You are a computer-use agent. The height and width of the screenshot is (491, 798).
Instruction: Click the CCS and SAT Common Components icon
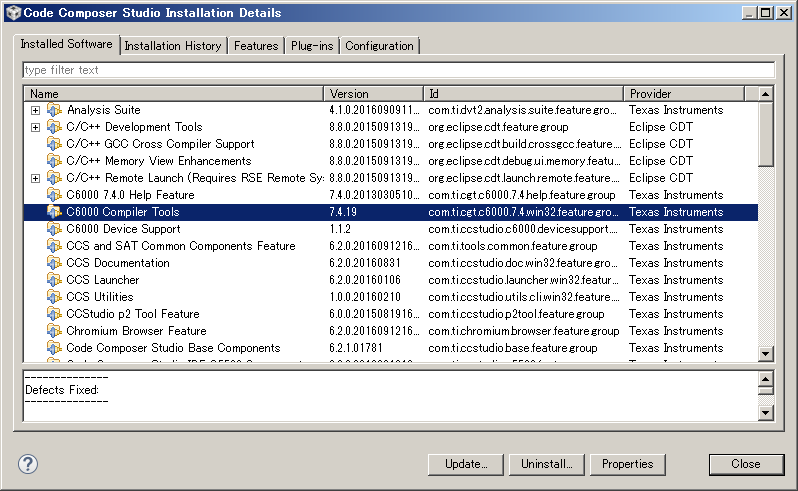pyautogui.click(x=54, y=246)
